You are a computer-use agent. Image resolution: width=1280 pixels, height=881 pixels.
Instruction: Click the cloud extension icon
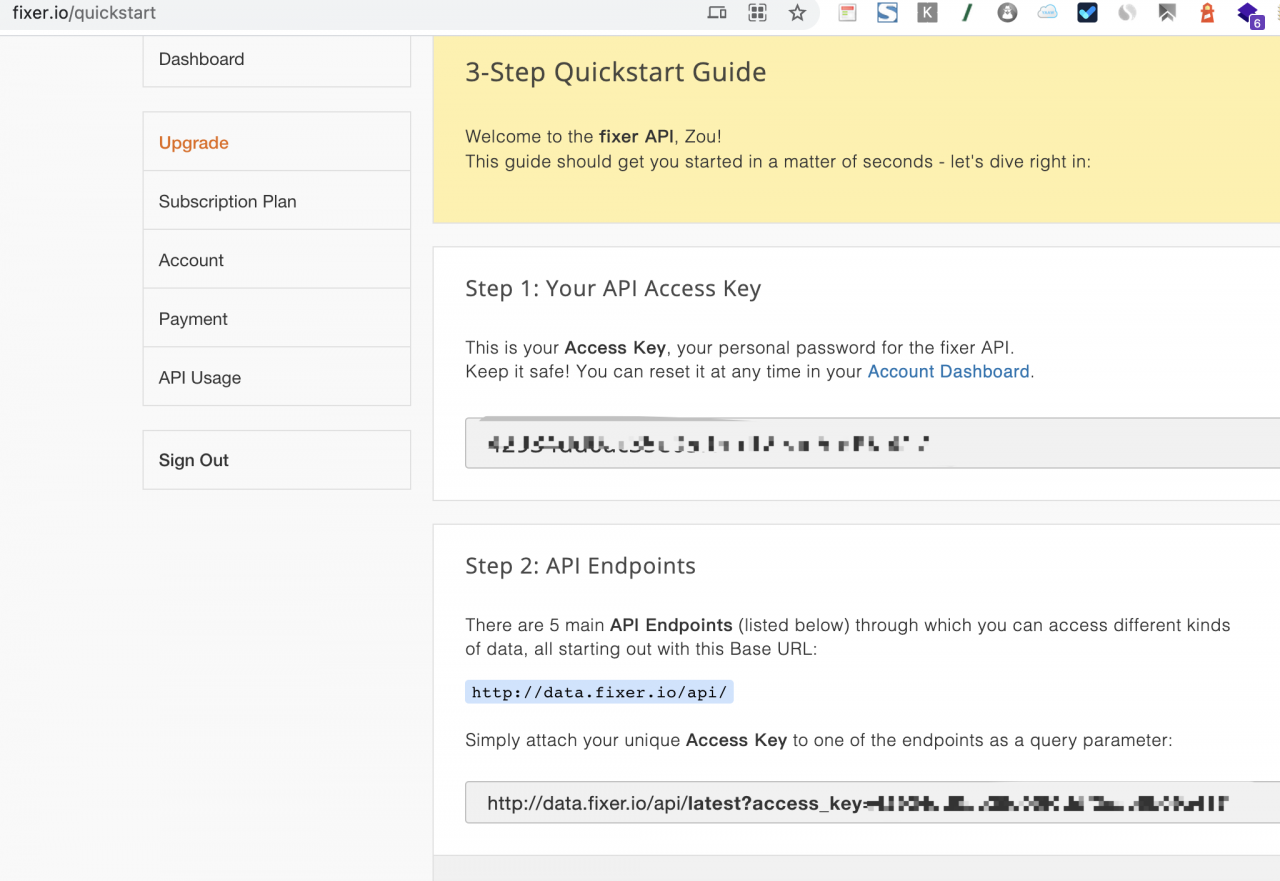(x=1047, y=13)
